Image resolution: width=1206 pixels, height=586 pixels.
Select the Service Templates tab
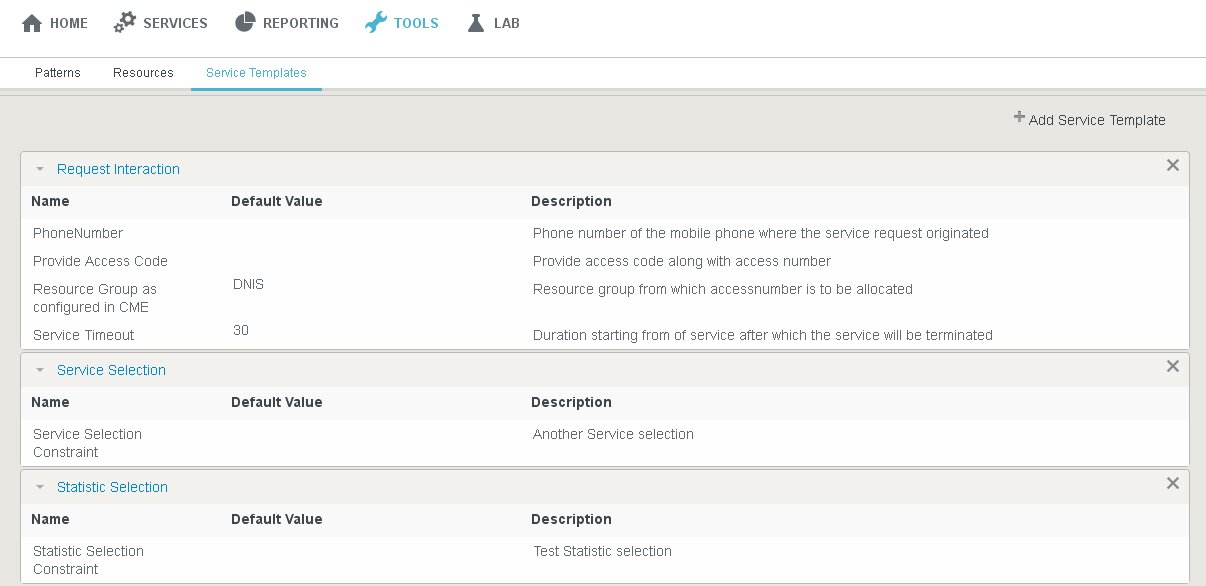256,73
